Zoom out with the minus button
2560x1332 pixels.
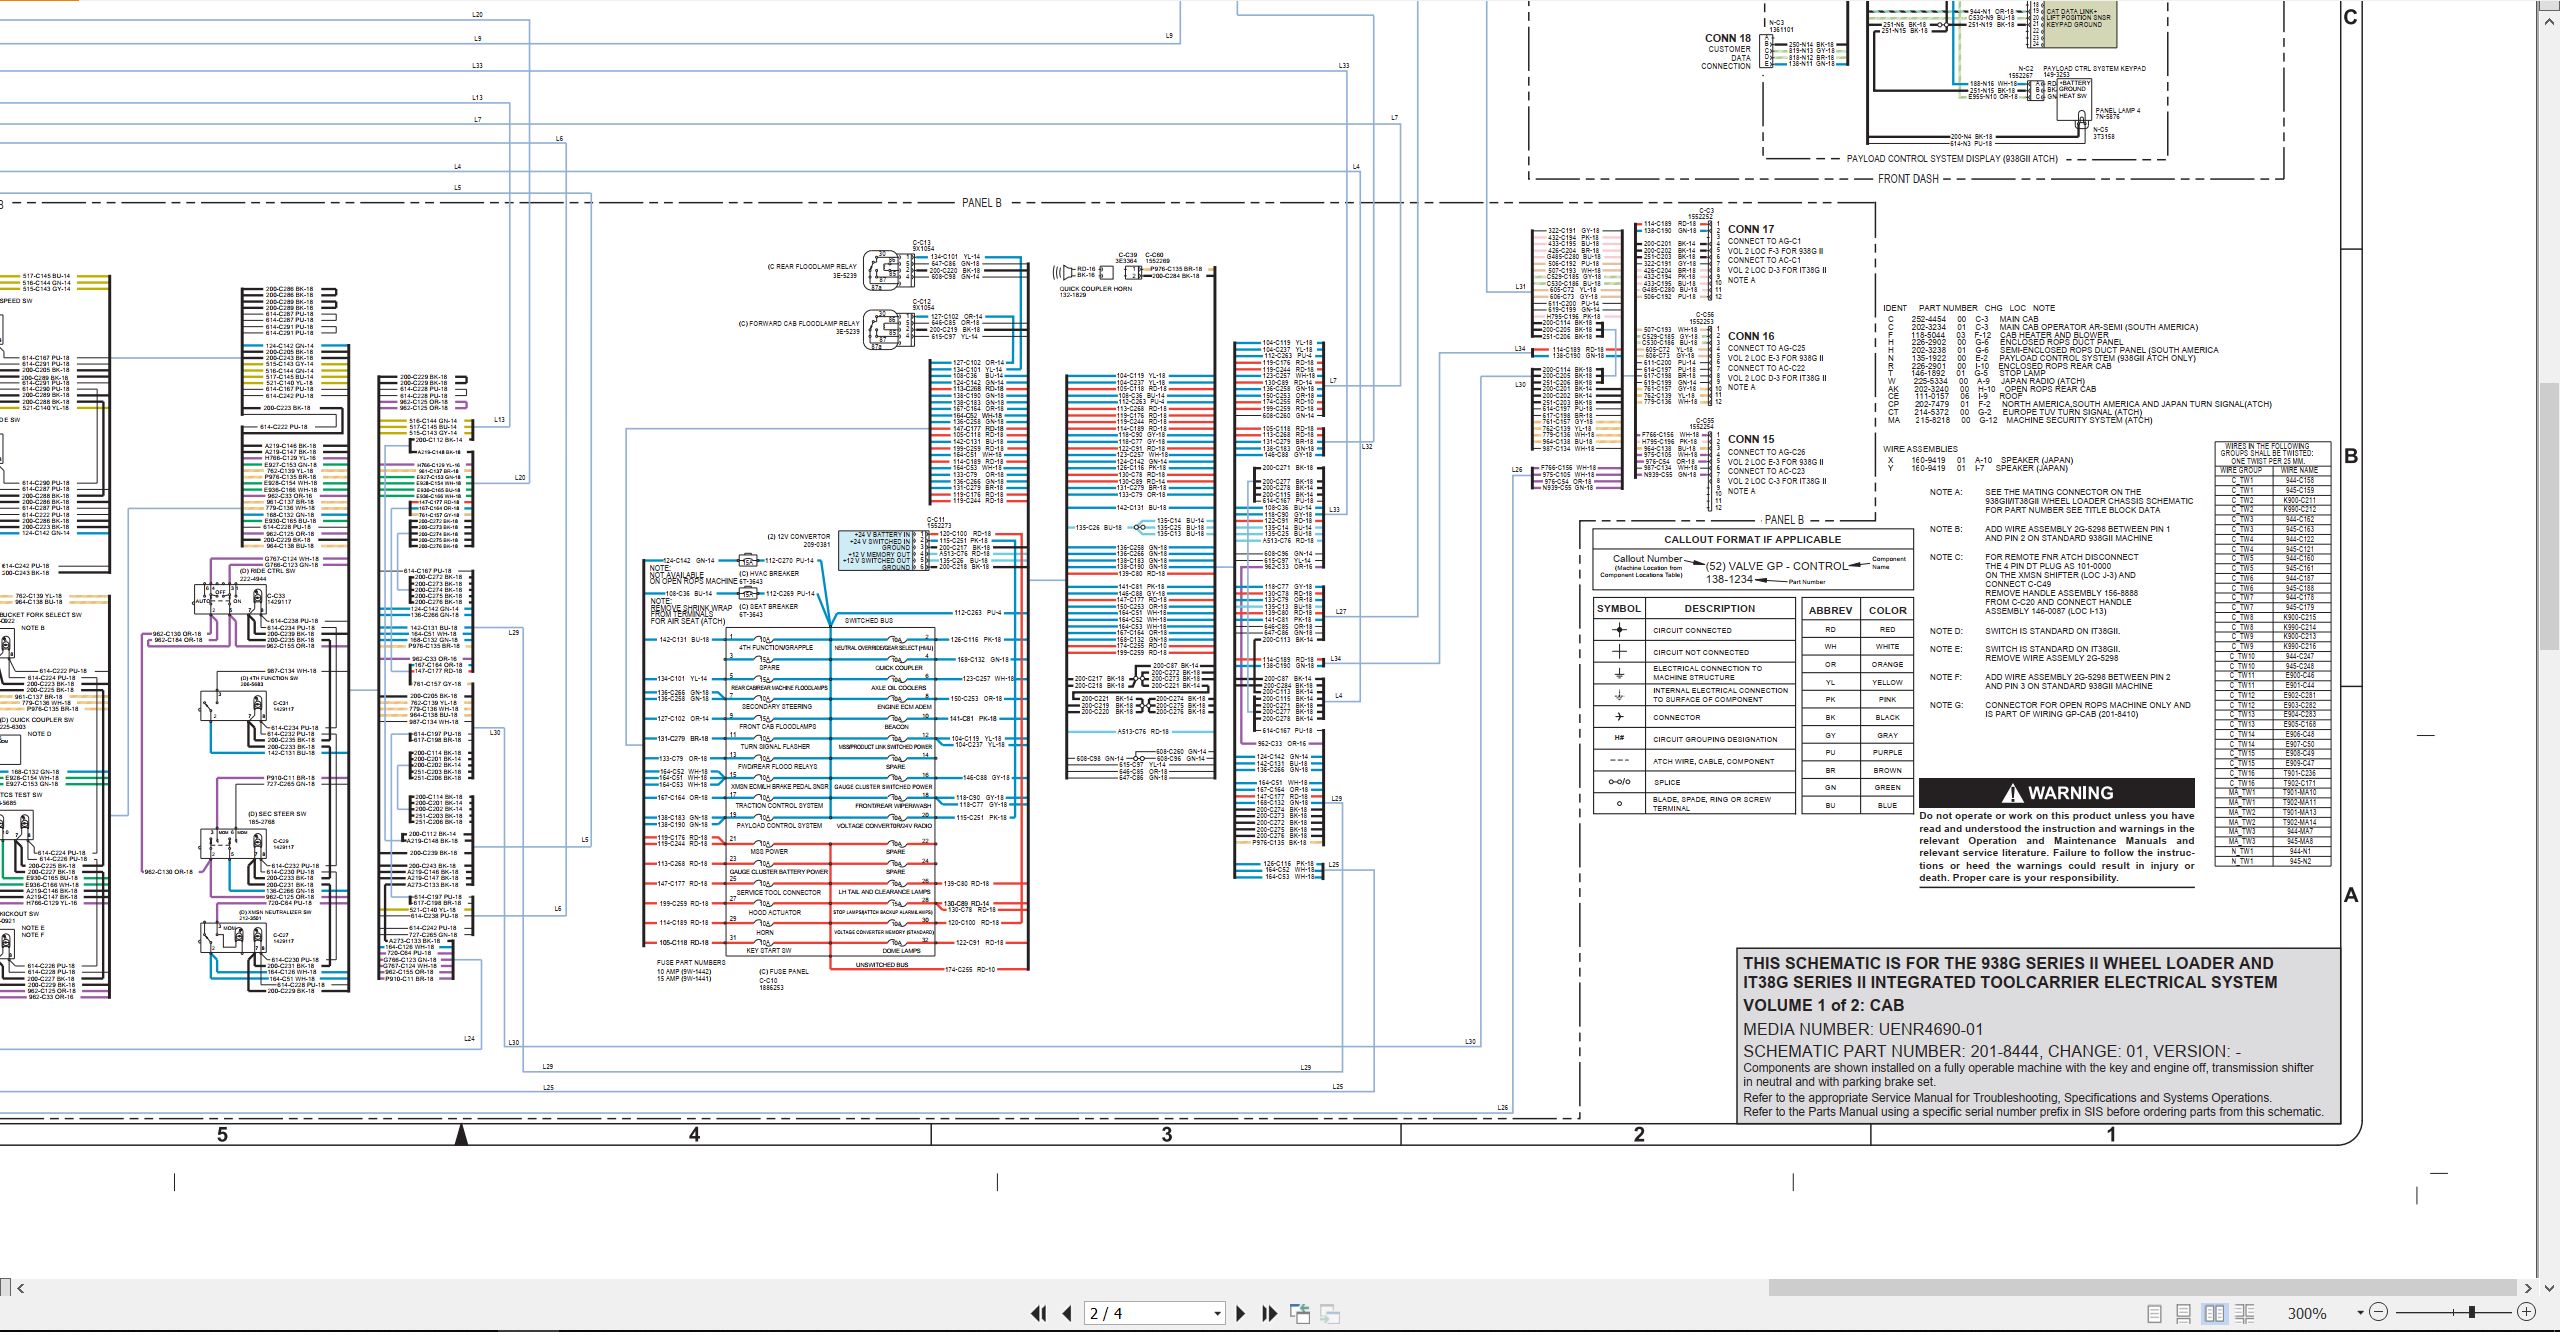point(2379,1312)
